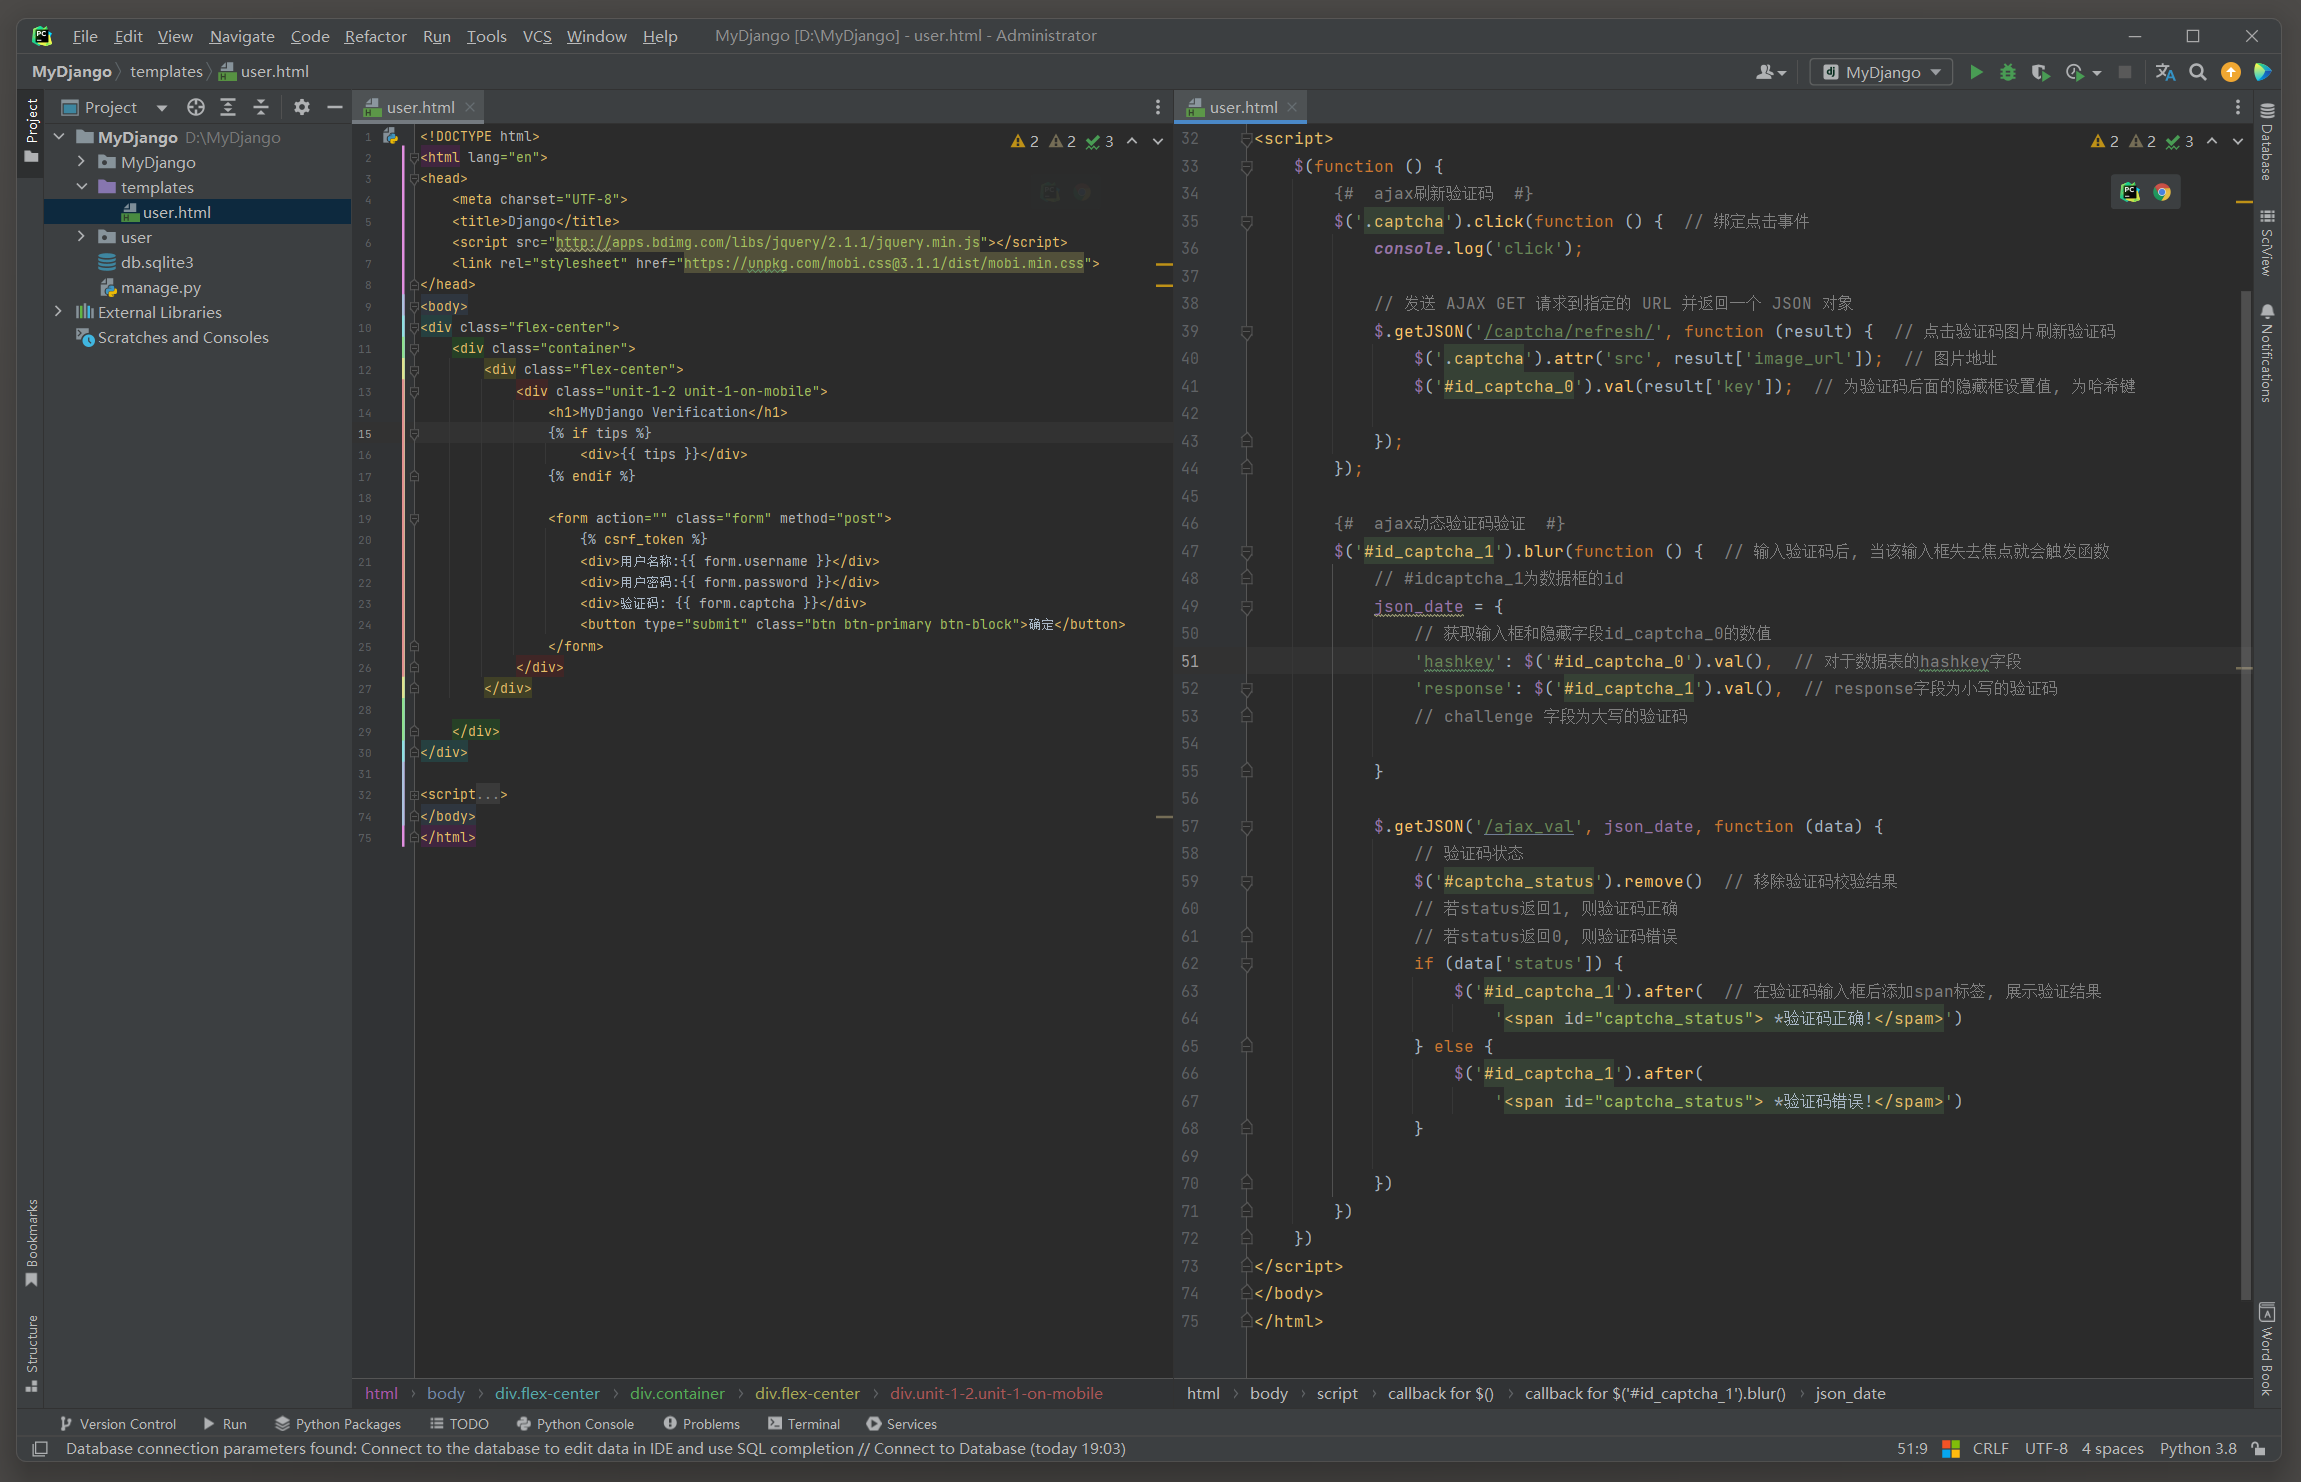Open Project panel settings gear
The height and width of the screenshot is (1482, 2301).
pos(302,107)
